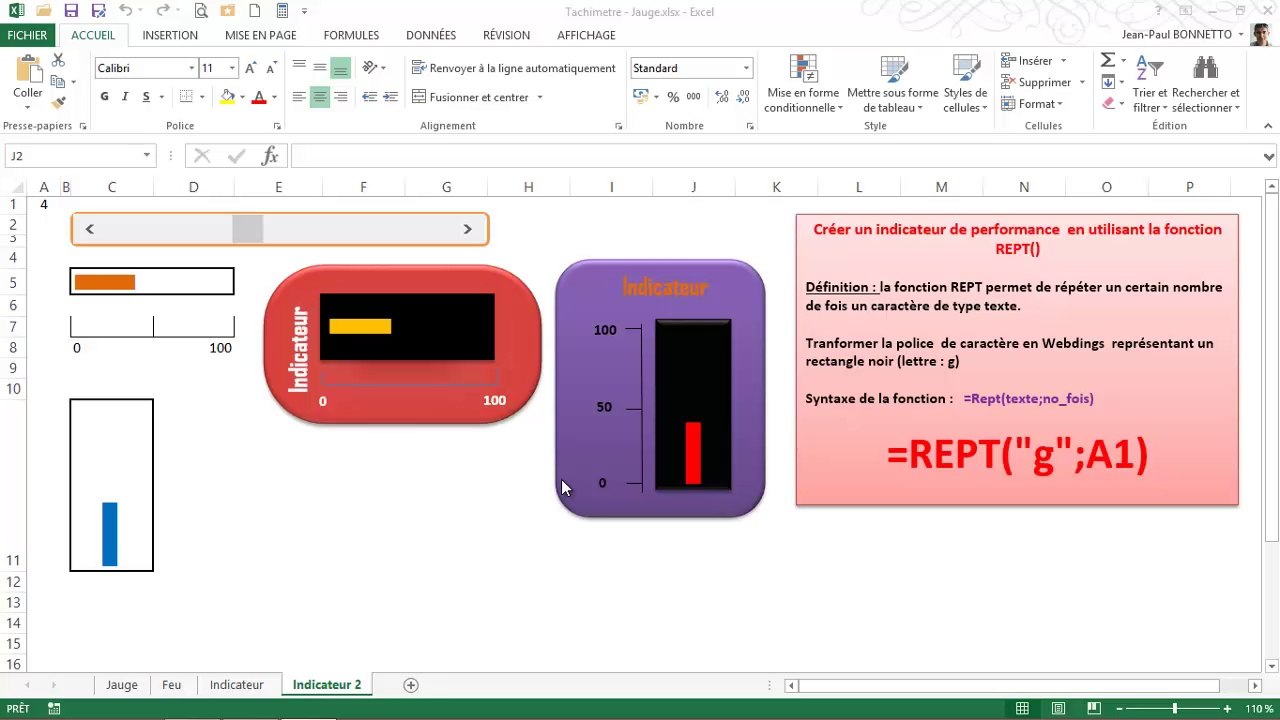
Task: Toggle align text right
Action: pos(341,97)
